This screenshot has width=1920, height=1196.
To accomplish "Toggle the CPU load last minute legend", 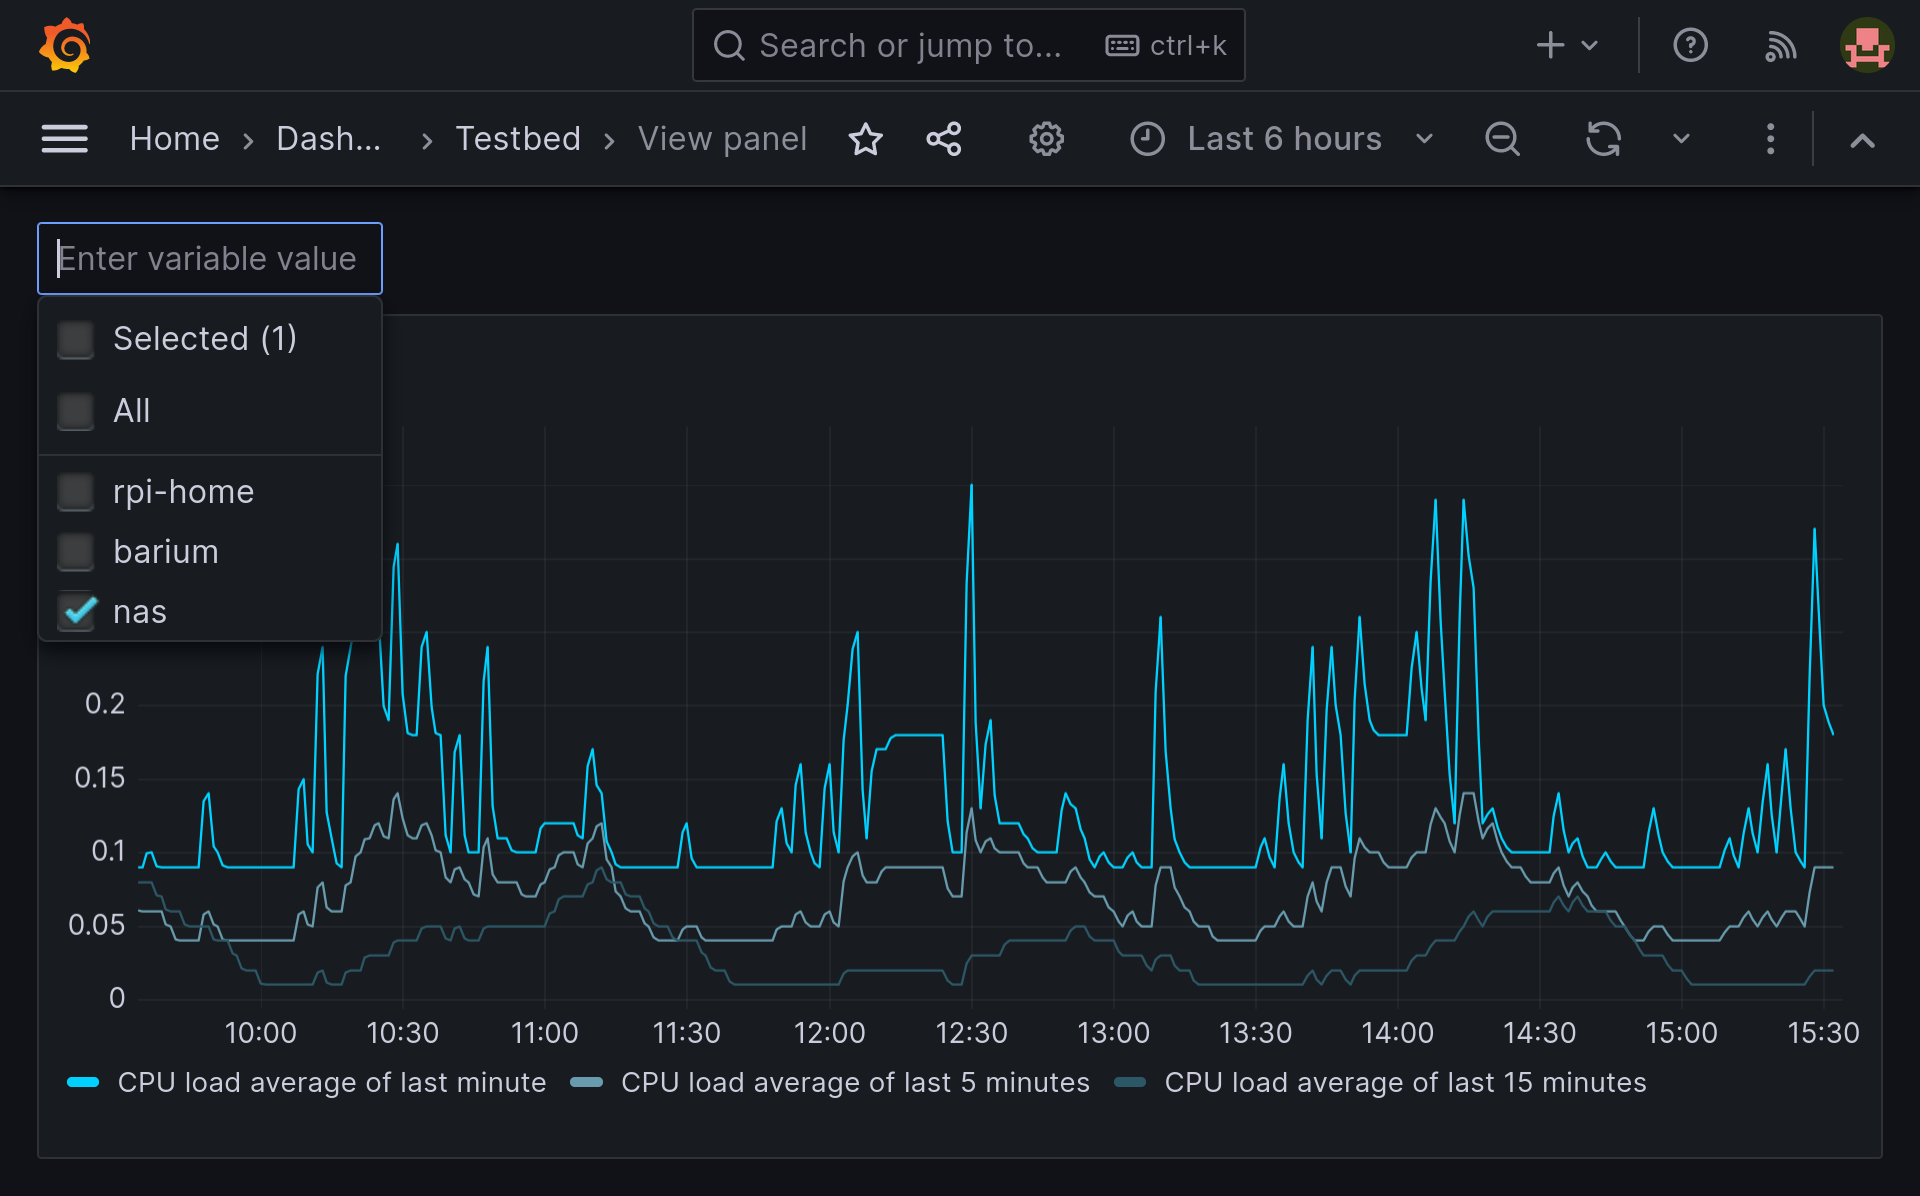I will (331, 1082).
